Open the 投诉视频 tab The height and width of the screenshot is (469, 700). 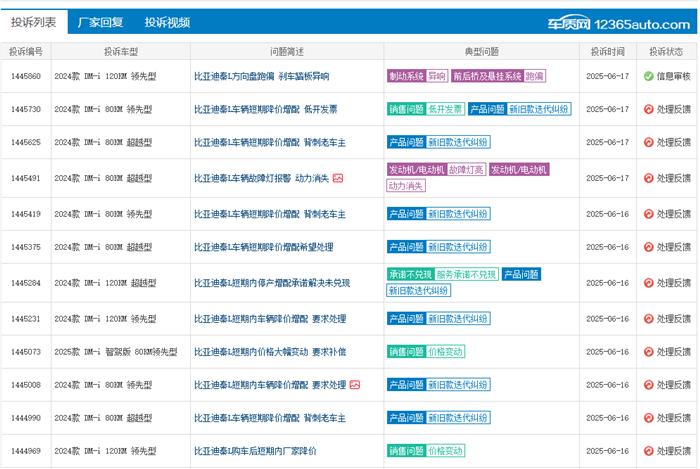(x=167, y=22)
